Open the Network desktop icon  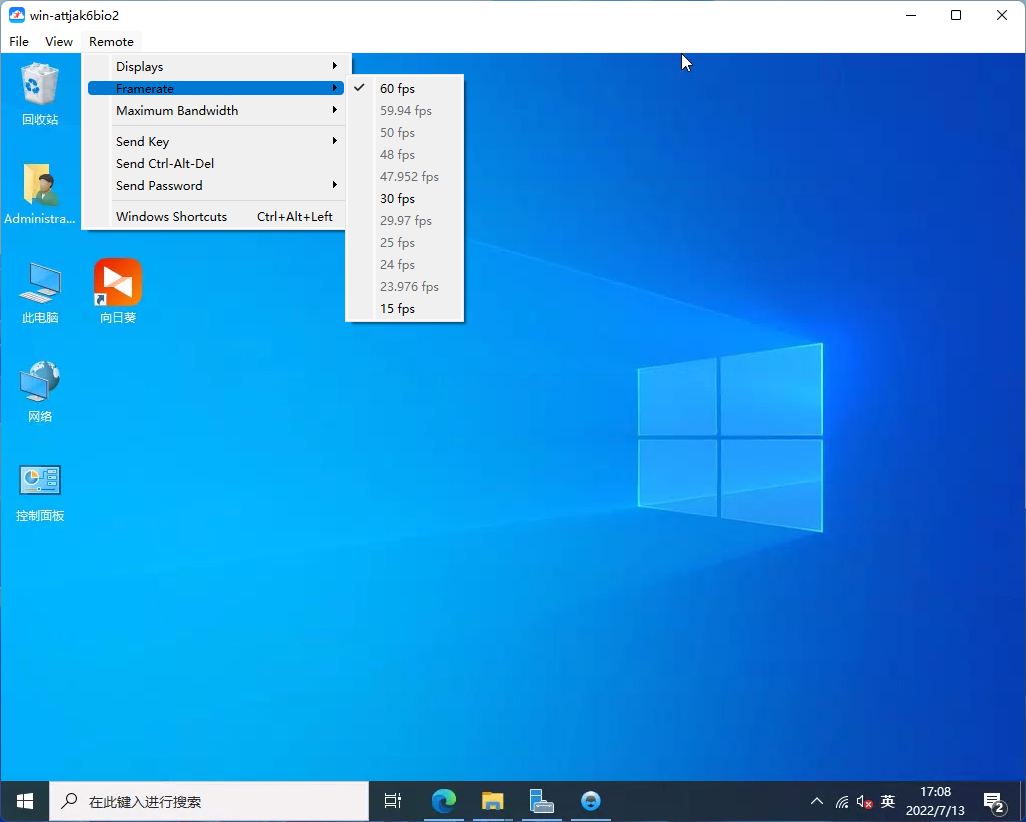(x=40, y=383)
